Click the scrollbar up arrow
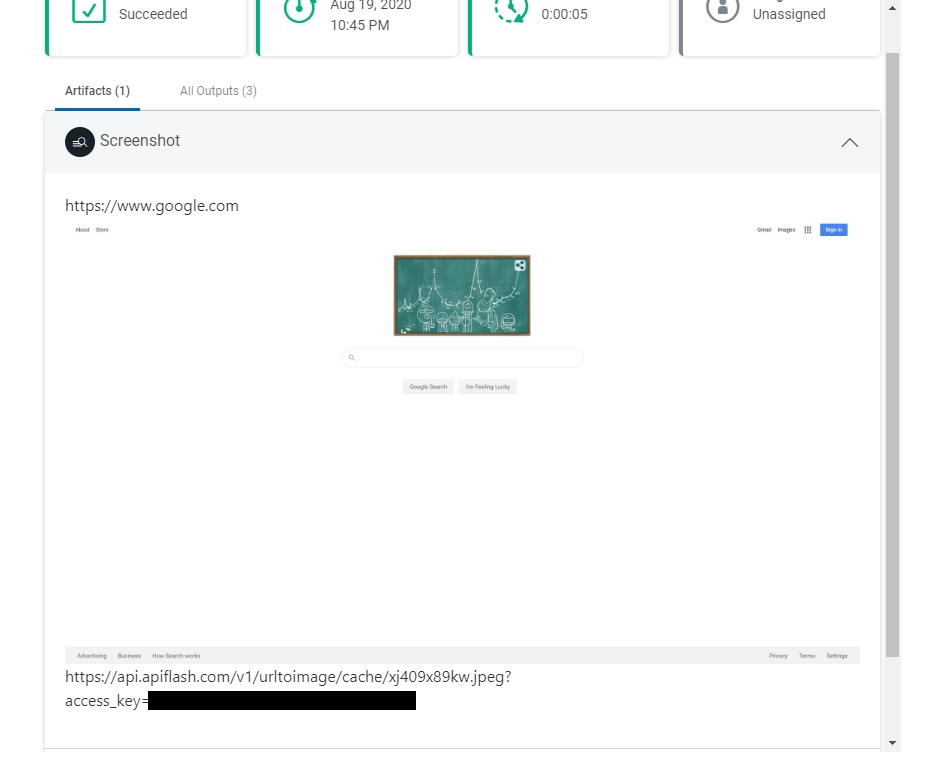 tap(892, 8)
